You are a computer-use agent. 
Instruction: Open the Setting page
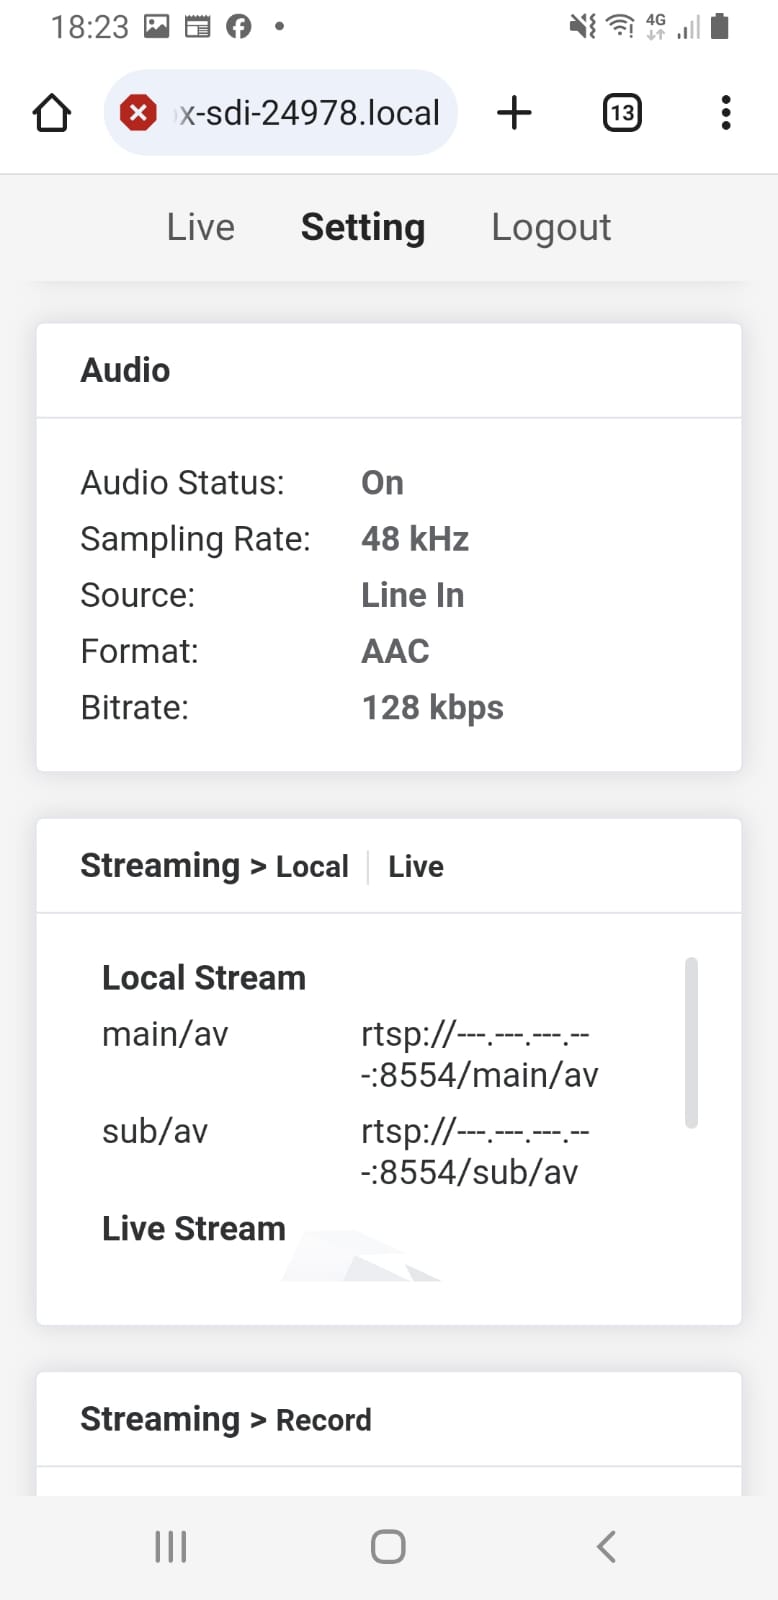click(363, 228)
